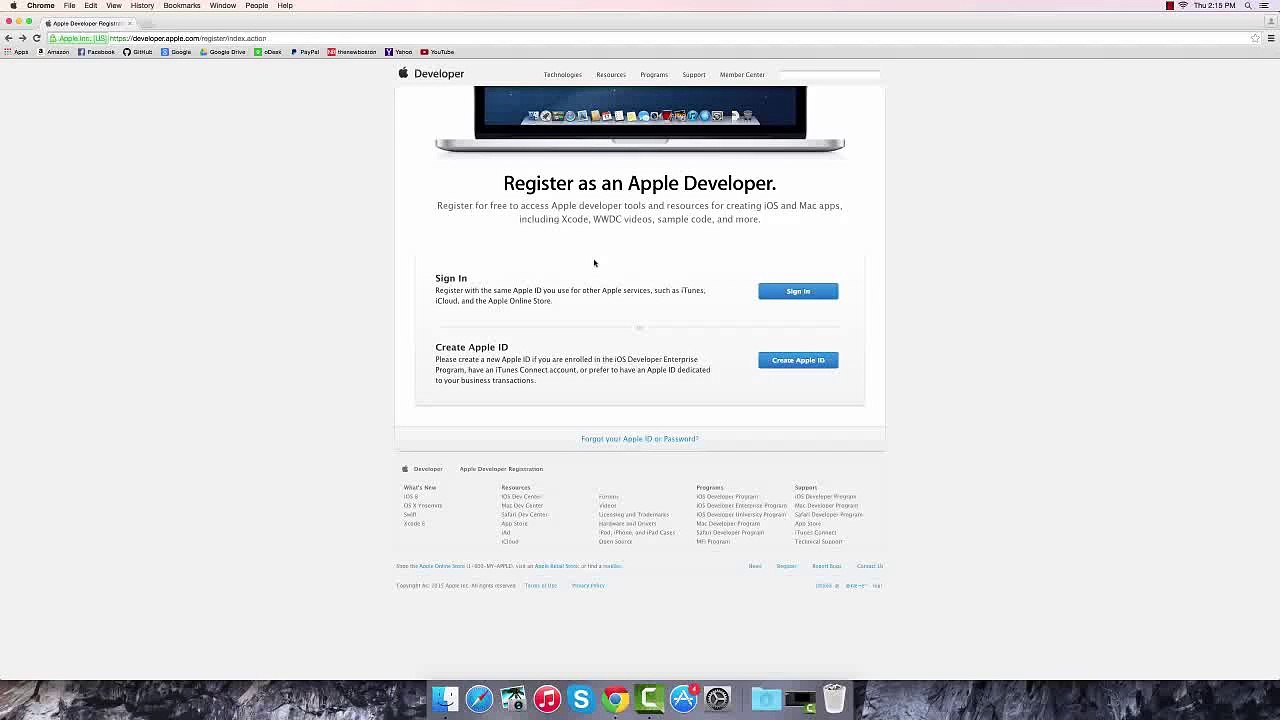The width and height of the screenshot is (1280, 720).
Task: Open the Facebook bookmark
Action: click(x=96, y=52)
